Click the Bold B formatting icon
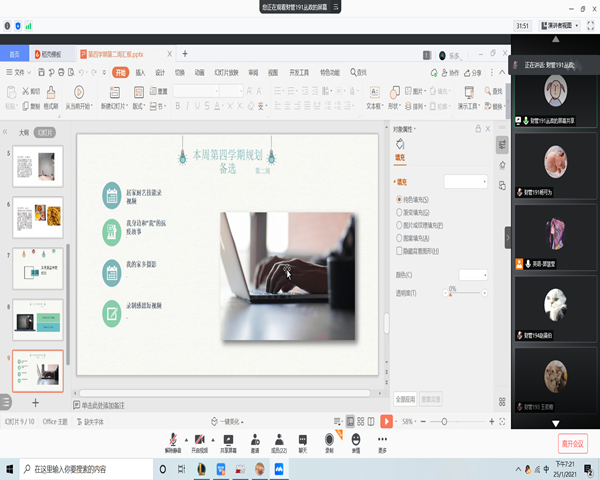 178,106
